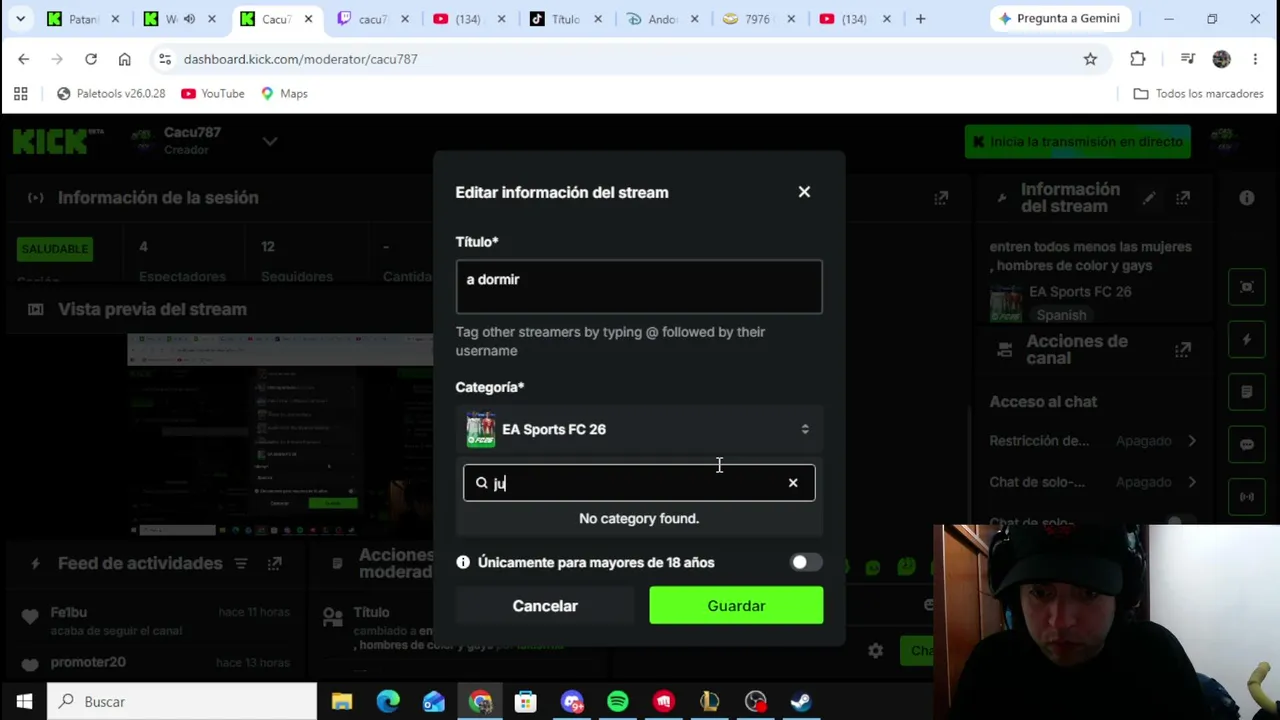Open Spotify from the taskbar

click(x=618, y=702)
